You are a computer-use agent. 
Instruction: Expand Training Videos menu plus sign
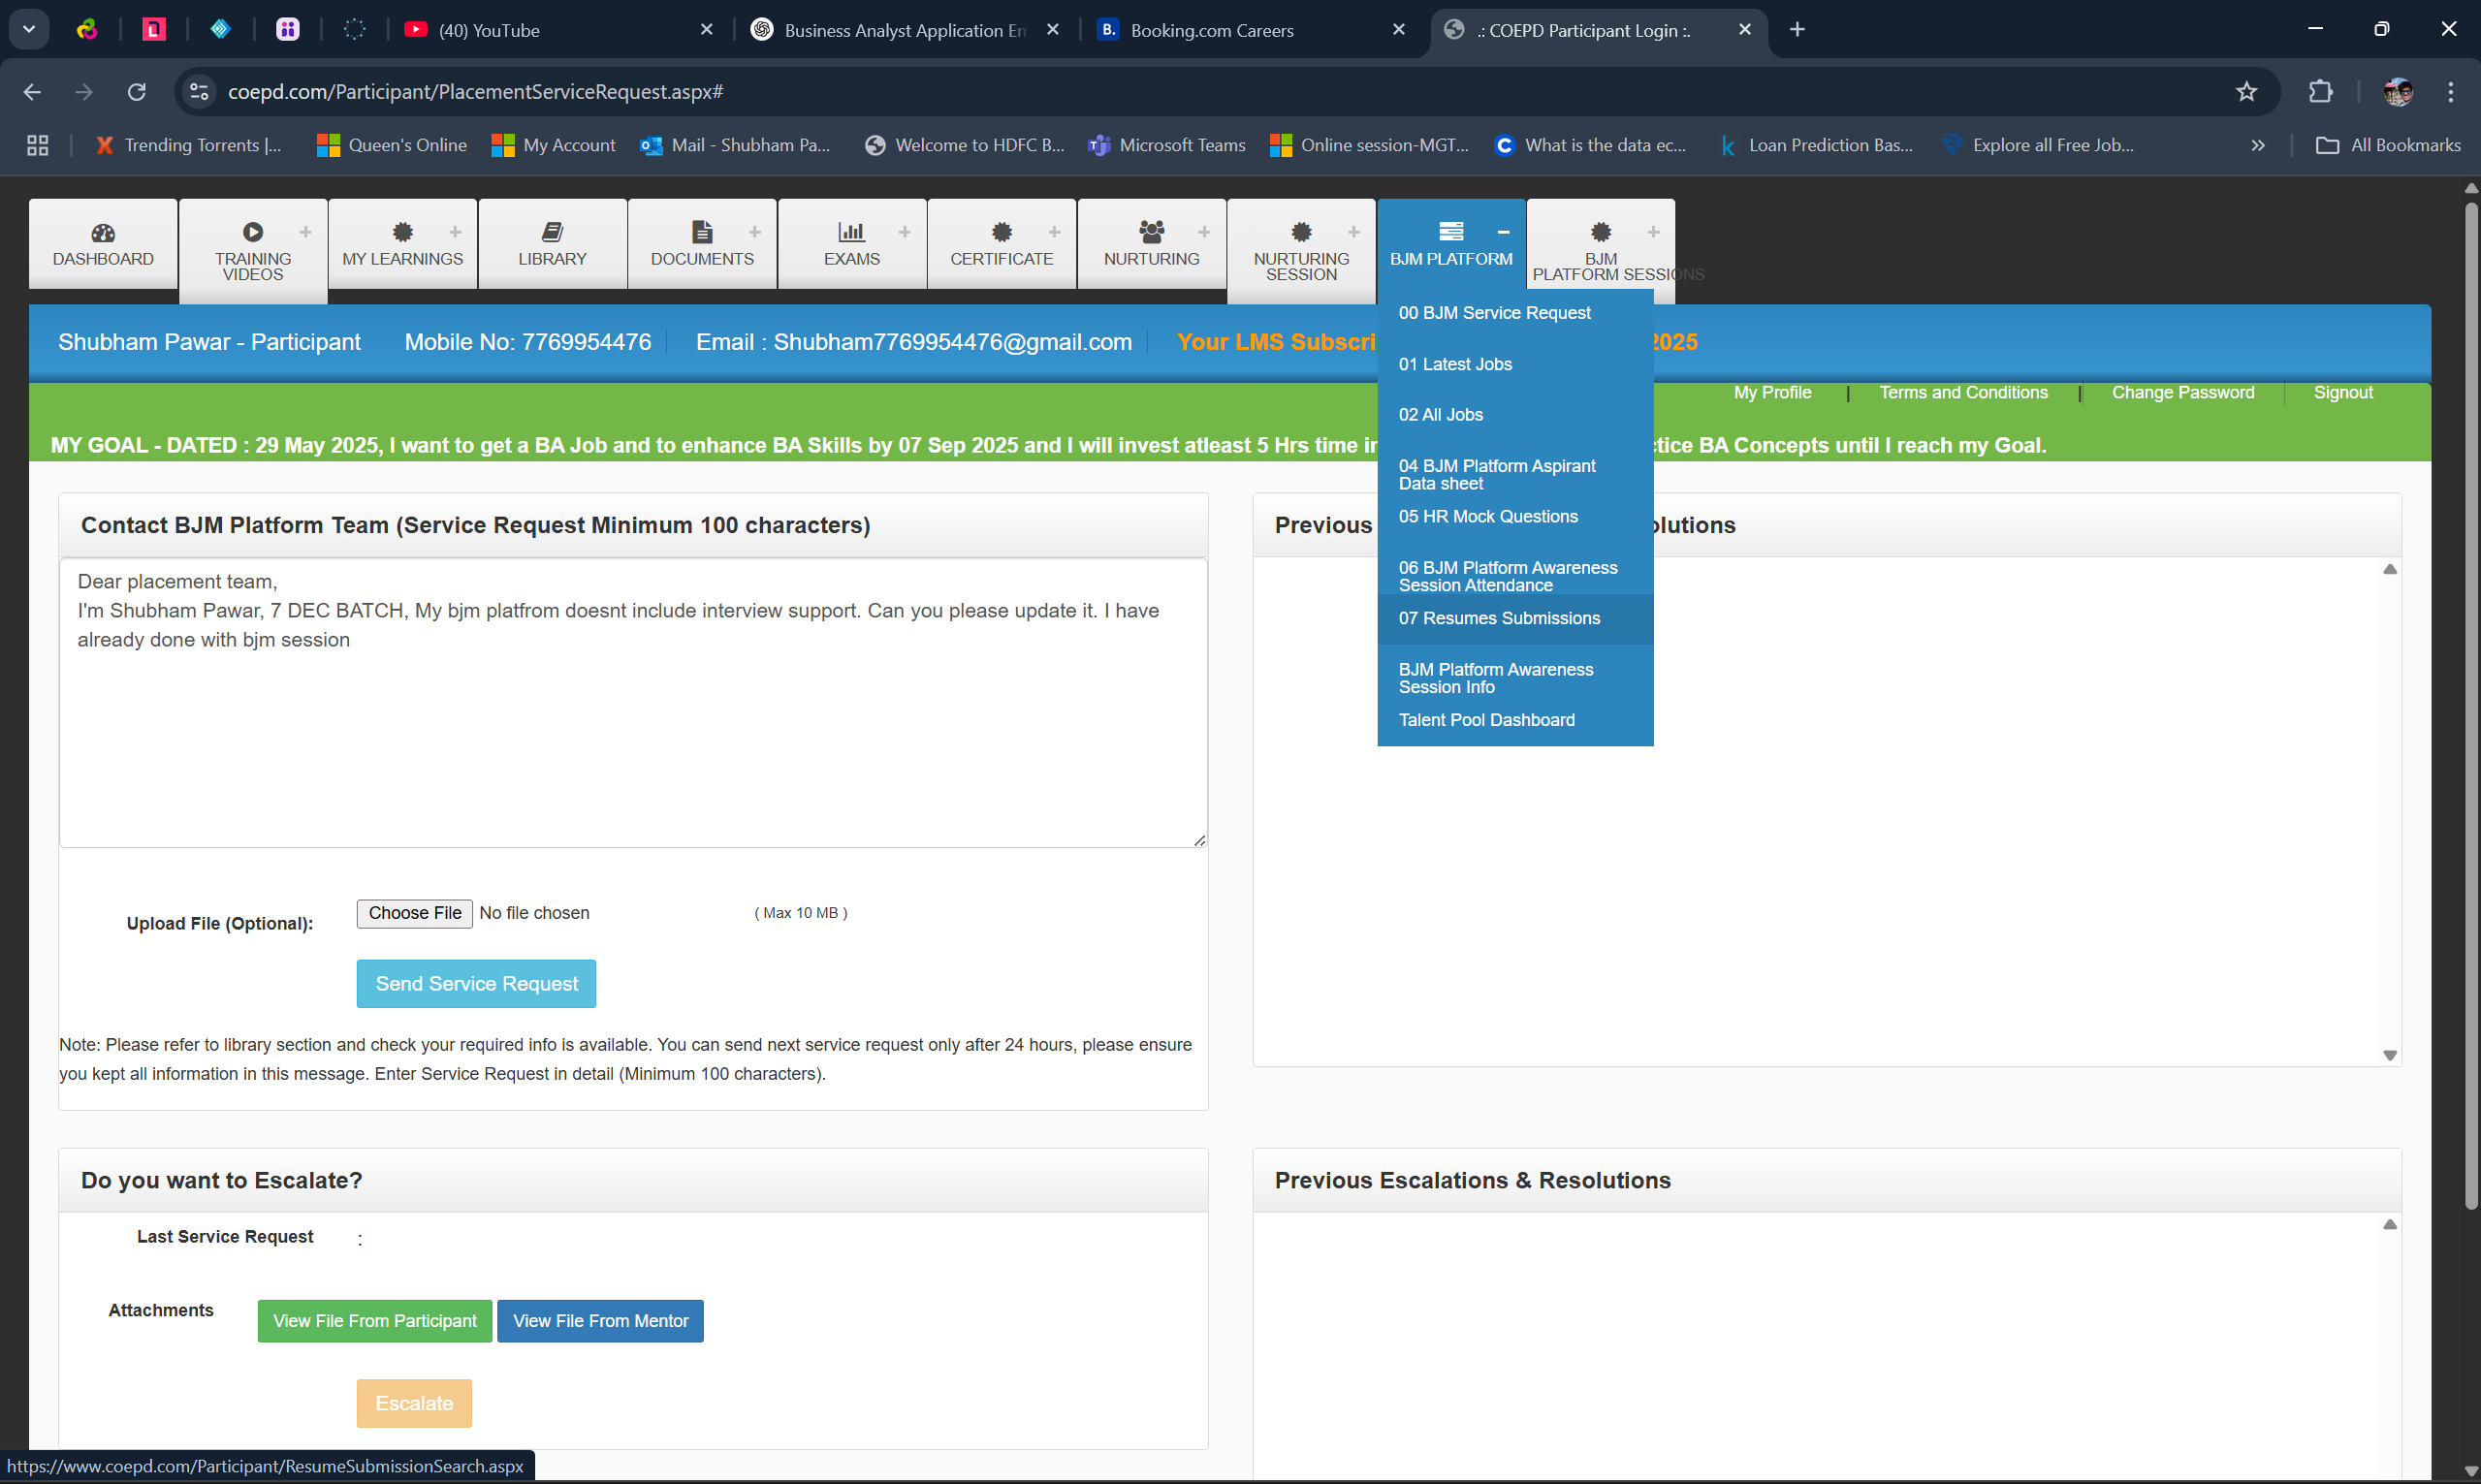[x=306, y=232]
